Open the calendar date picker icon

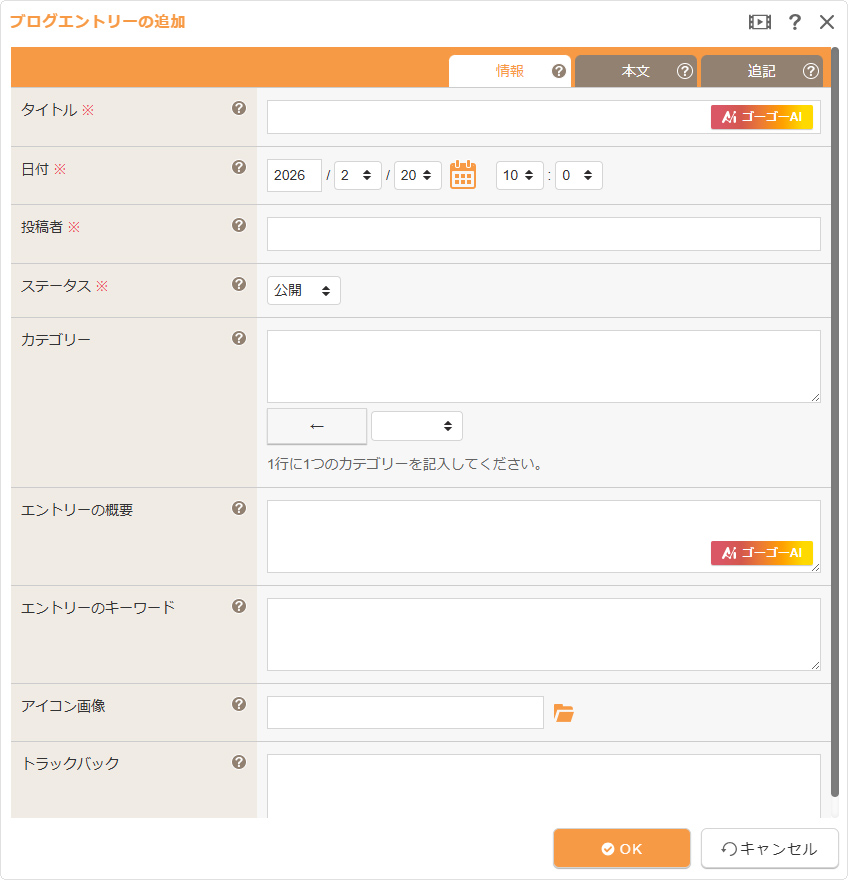click(x=462, y=175)
